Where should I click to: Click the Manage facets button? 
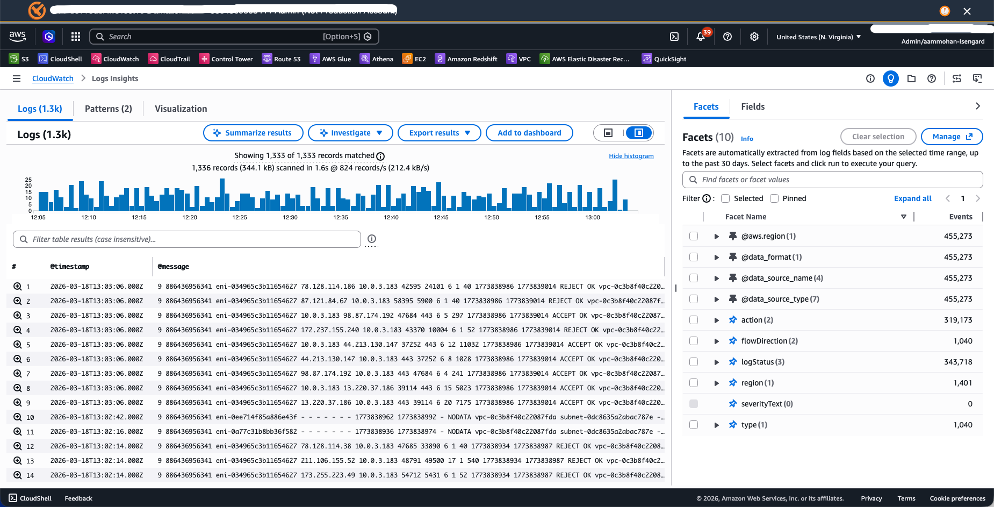pyautogui.click(x=952, y=136)
